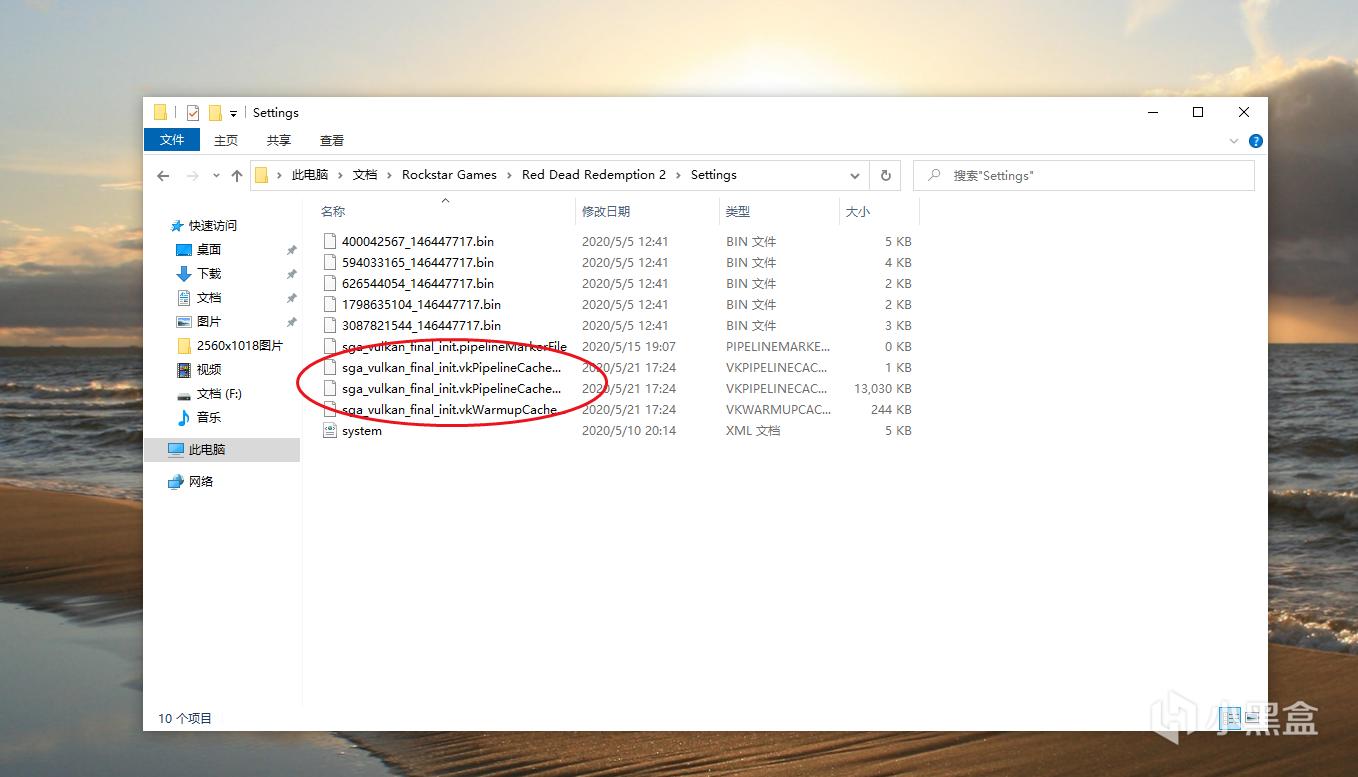Screen dimensions: 1358x777
Task: Click the Settings window title bar folder icon
Action: (x=160, y=113)
